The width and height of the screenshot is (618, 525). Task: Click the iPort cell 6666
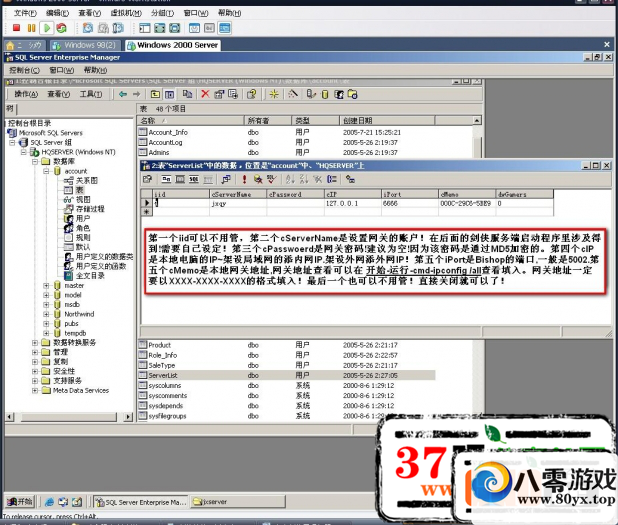[410, 203]
